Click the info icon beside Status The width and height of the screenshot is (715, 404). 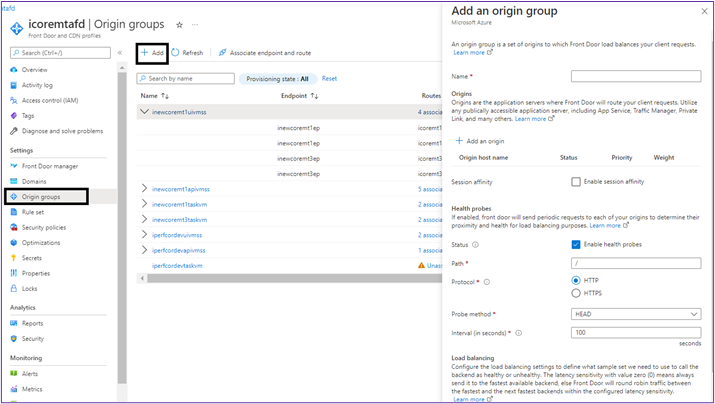(x=475, y=244)
